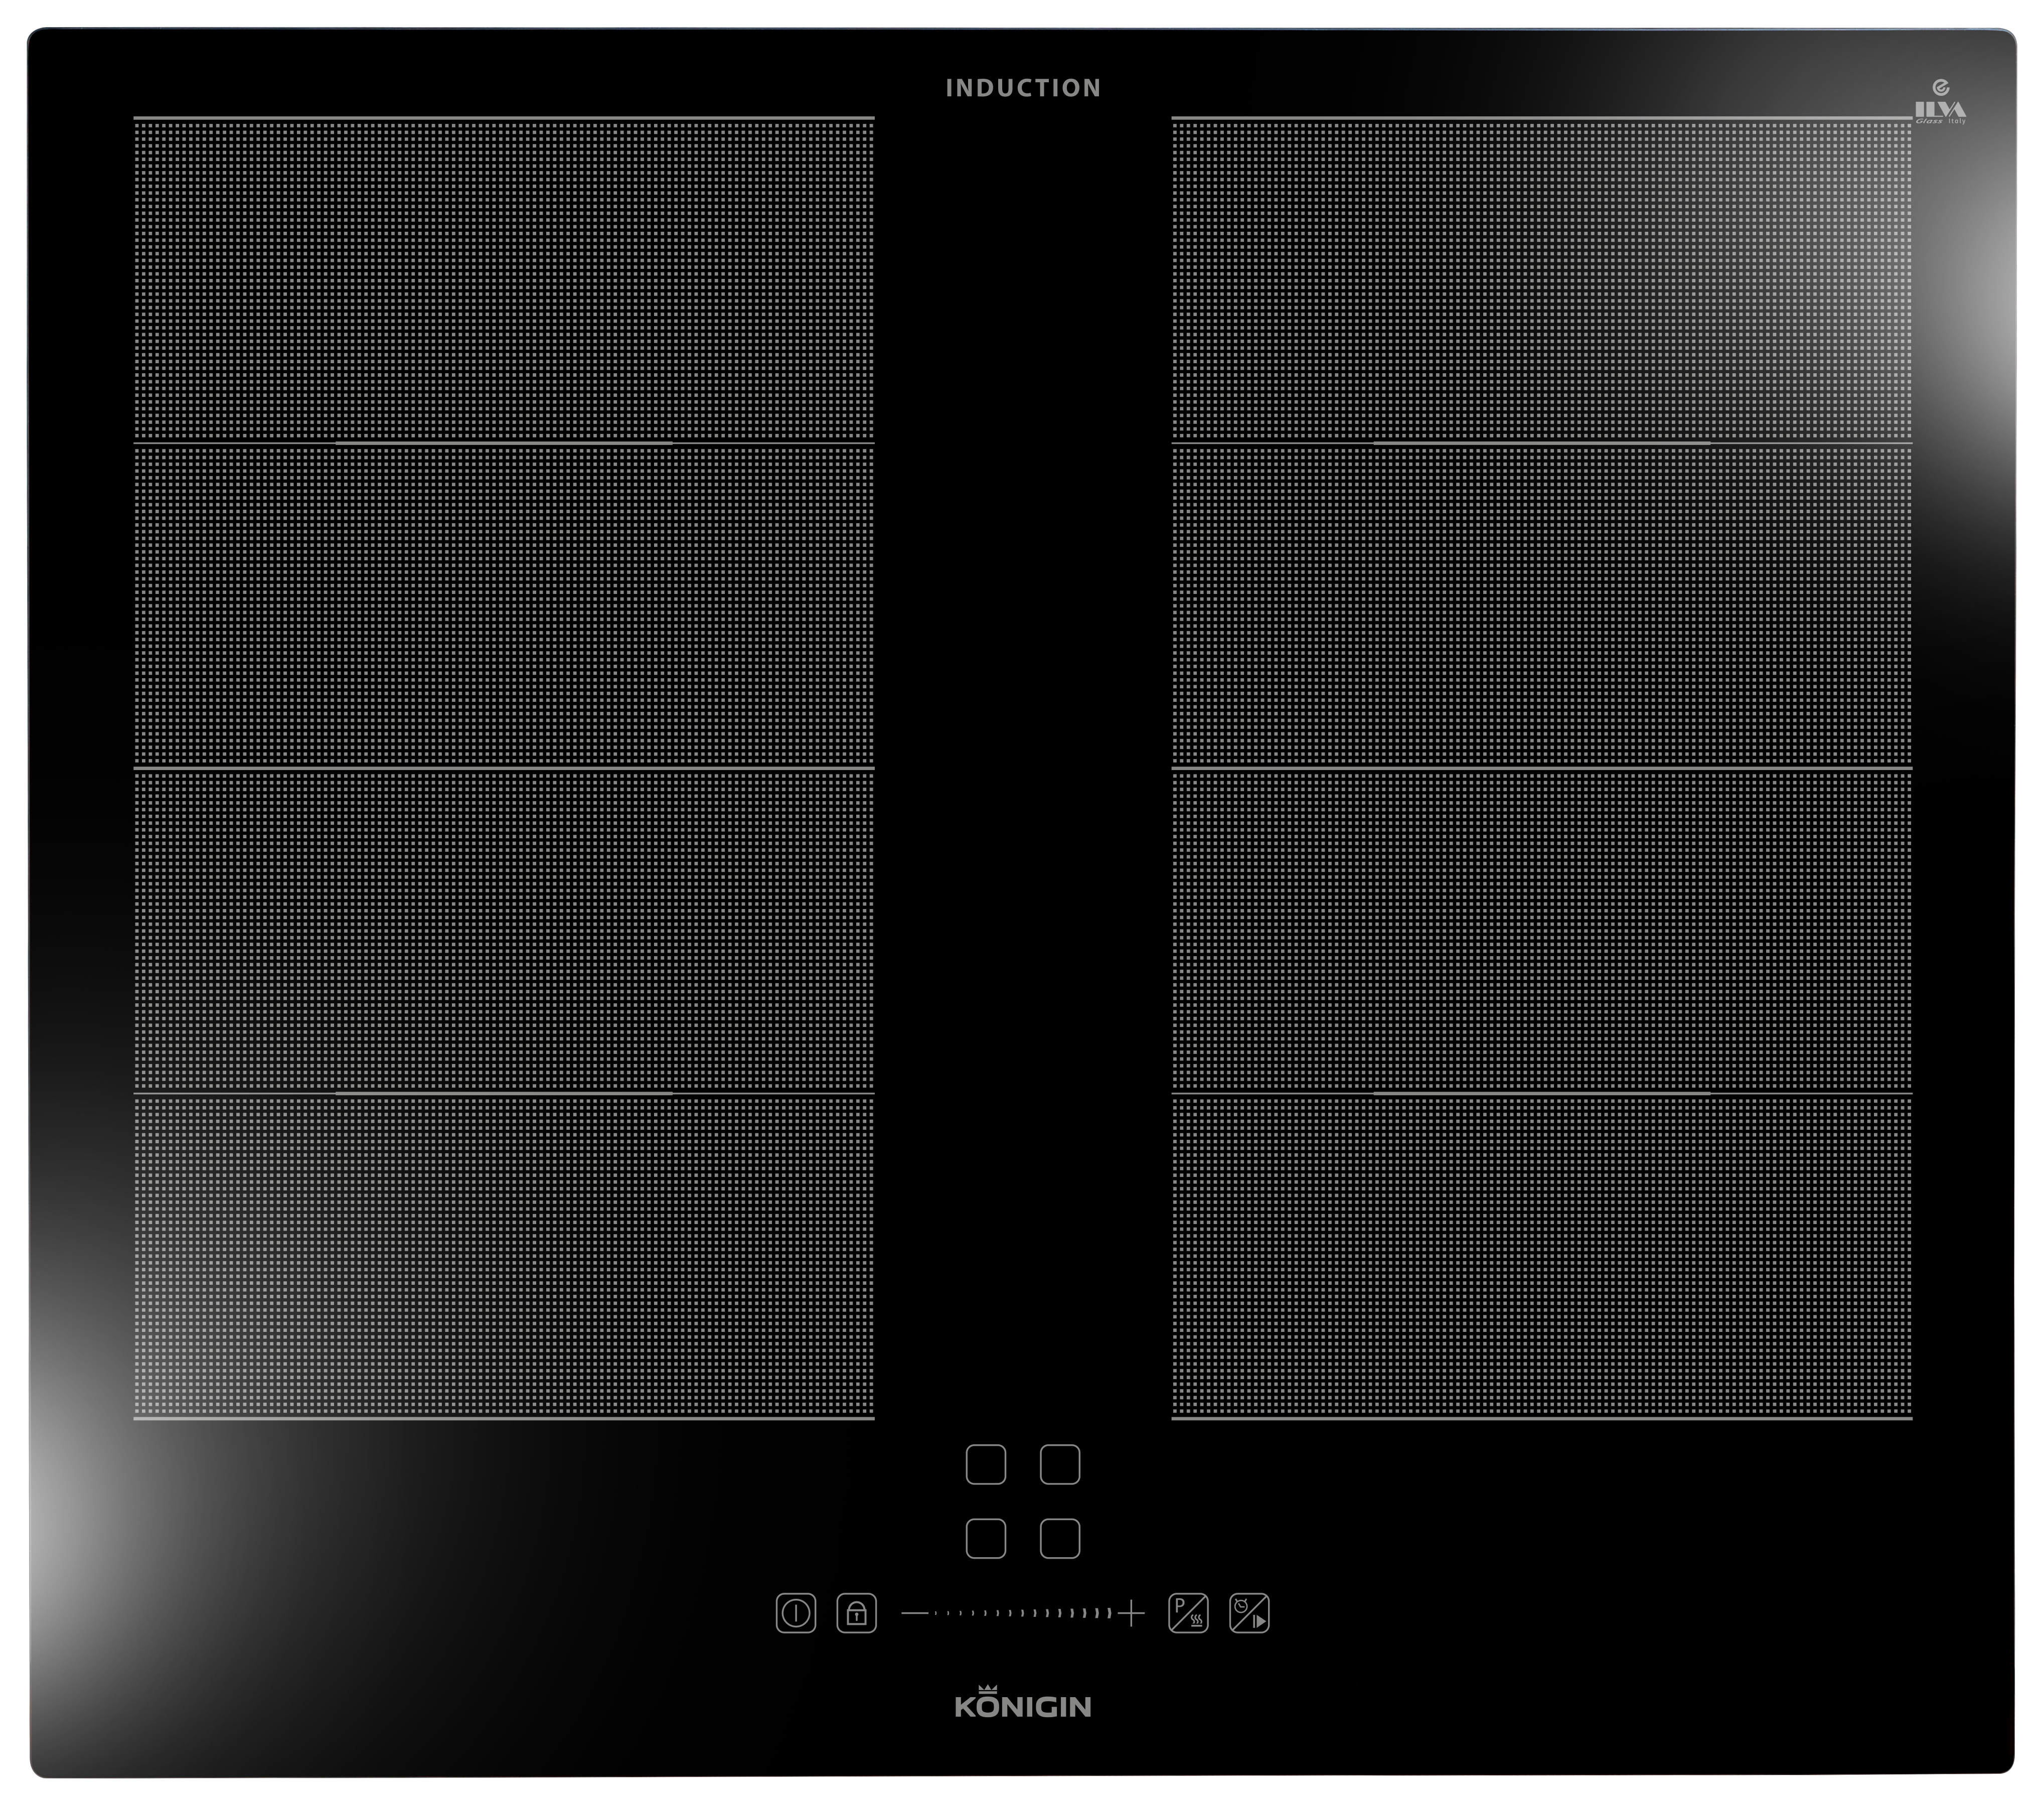Select the top-left zone selector square
2044x1807 pixels.
985,1465
